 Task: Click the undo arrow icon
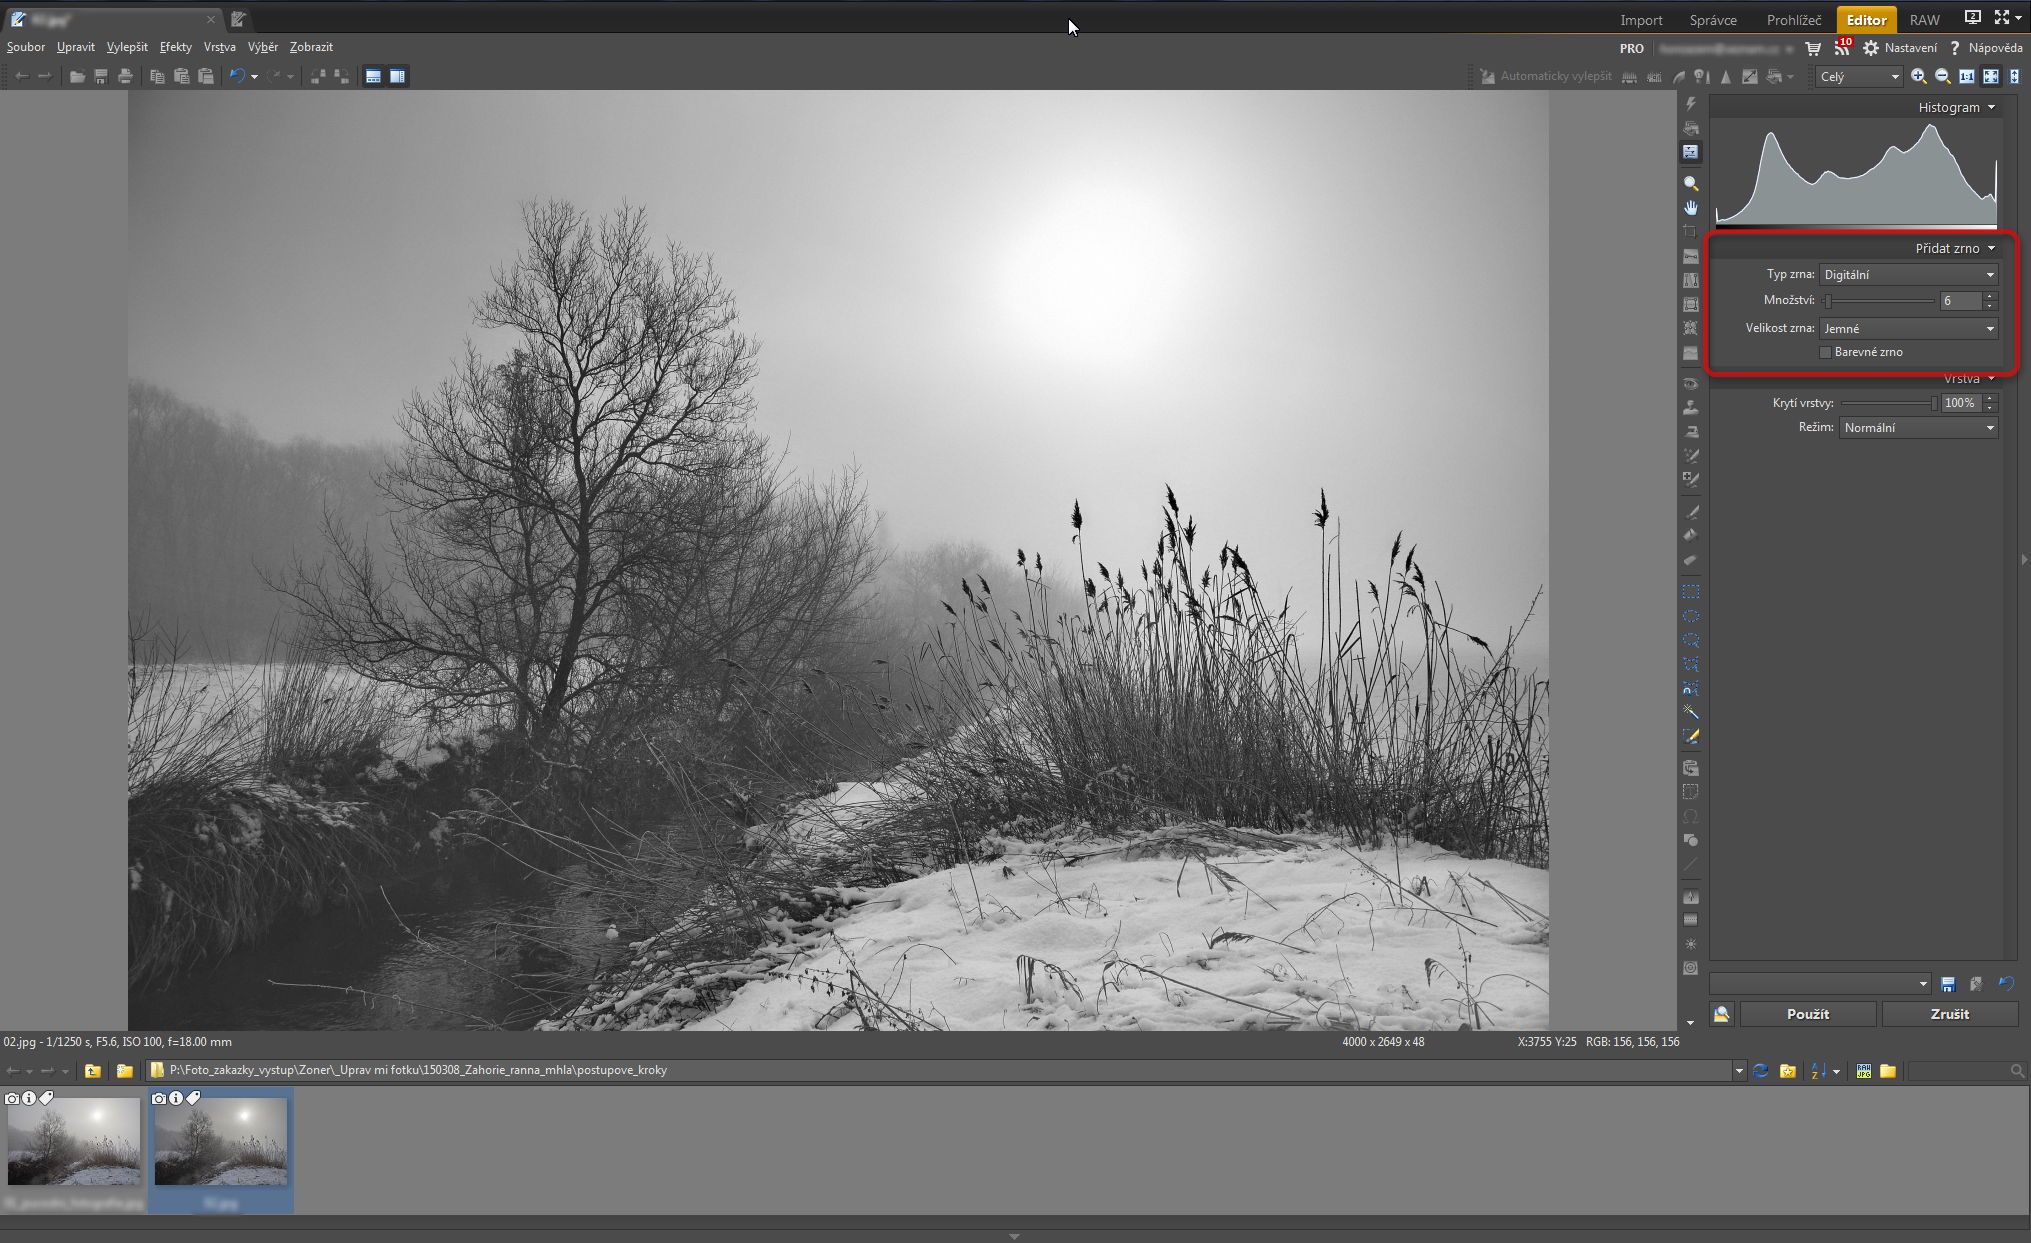[237, 76]
